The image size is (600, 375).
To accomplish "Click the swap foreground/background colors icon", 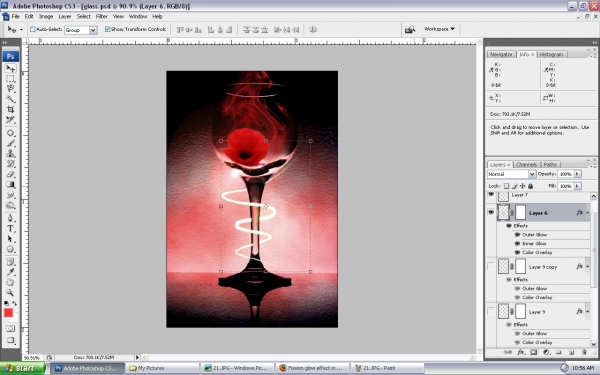I will click(x=15, y=303).
